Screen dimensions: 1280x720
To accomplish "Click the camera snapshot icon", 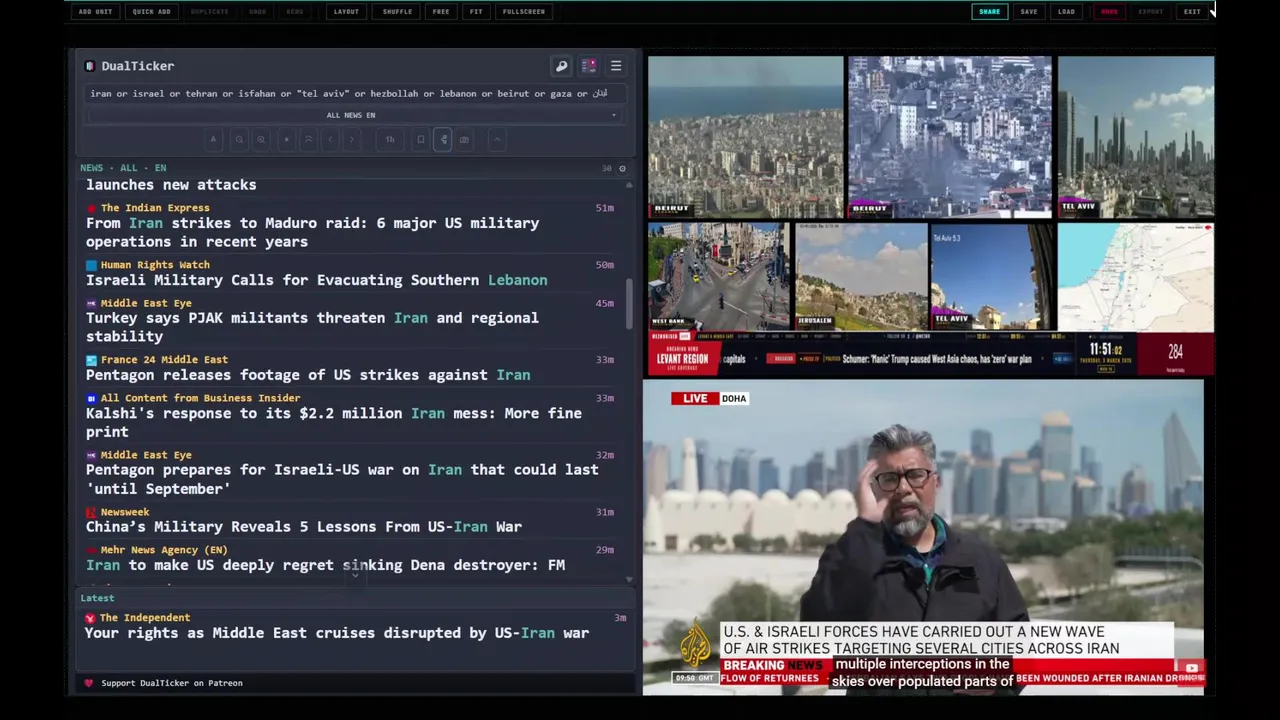I will tap(464, 139).
